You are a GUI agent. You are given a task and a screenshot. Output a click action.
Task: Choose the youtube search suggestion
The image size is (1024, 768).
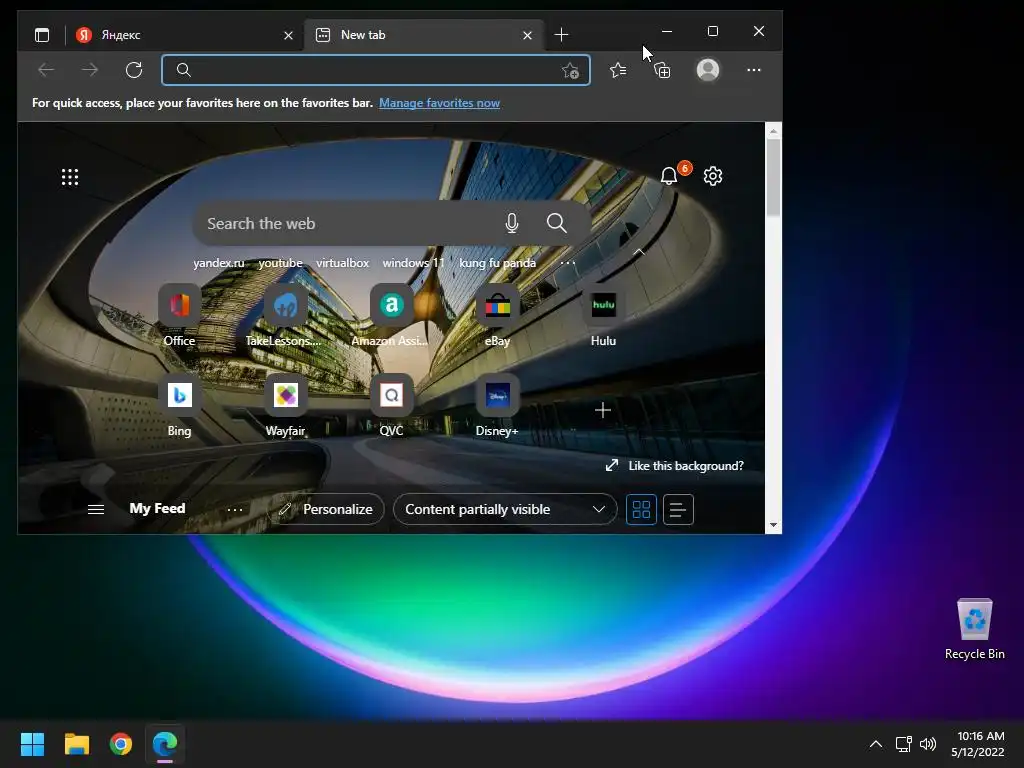[x=280, y=263]
